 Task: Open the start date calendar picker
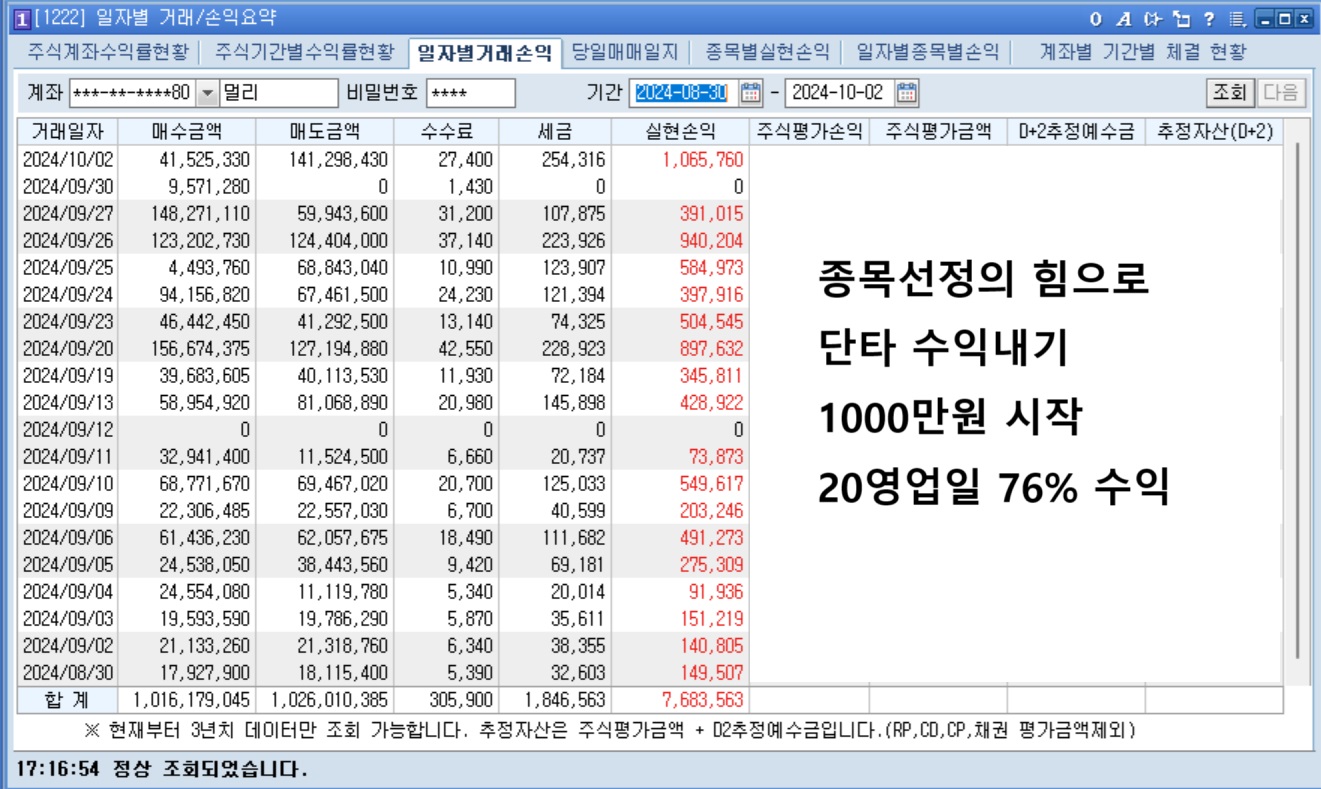[x=752, y=94]
